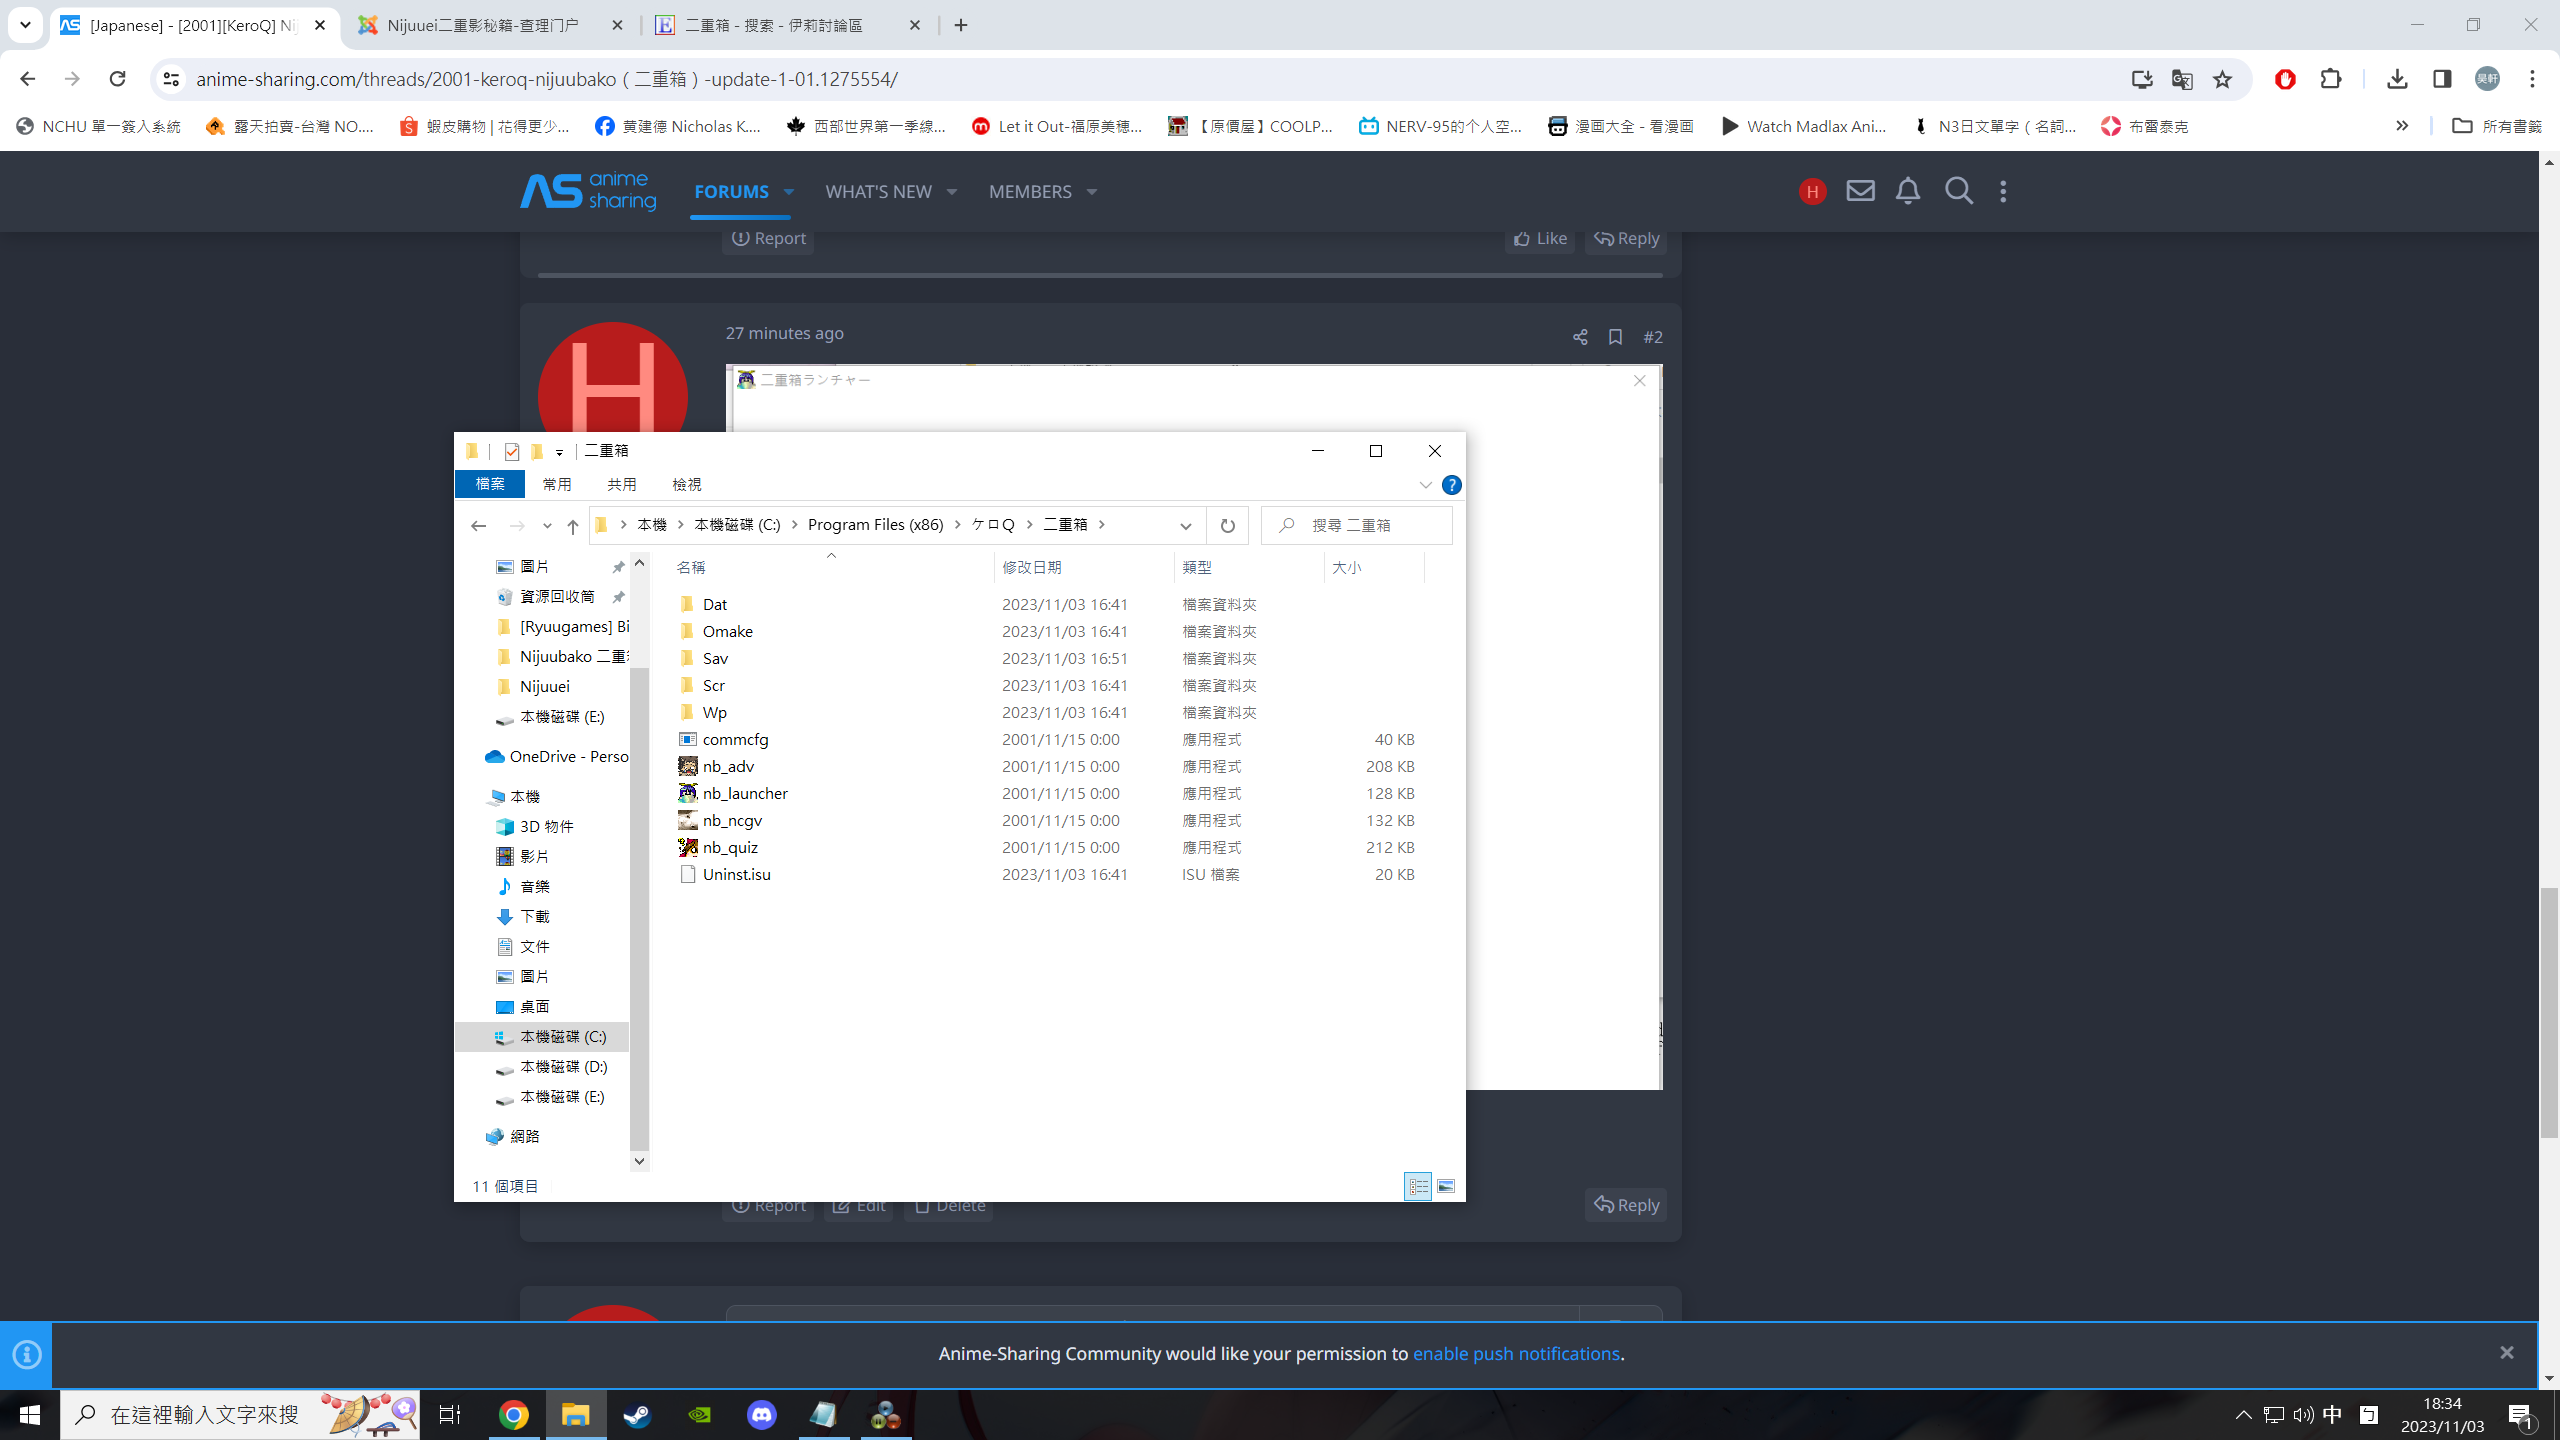Go up one folder level
Screen dimensions: 2560x1440
[x=572, y=526]
